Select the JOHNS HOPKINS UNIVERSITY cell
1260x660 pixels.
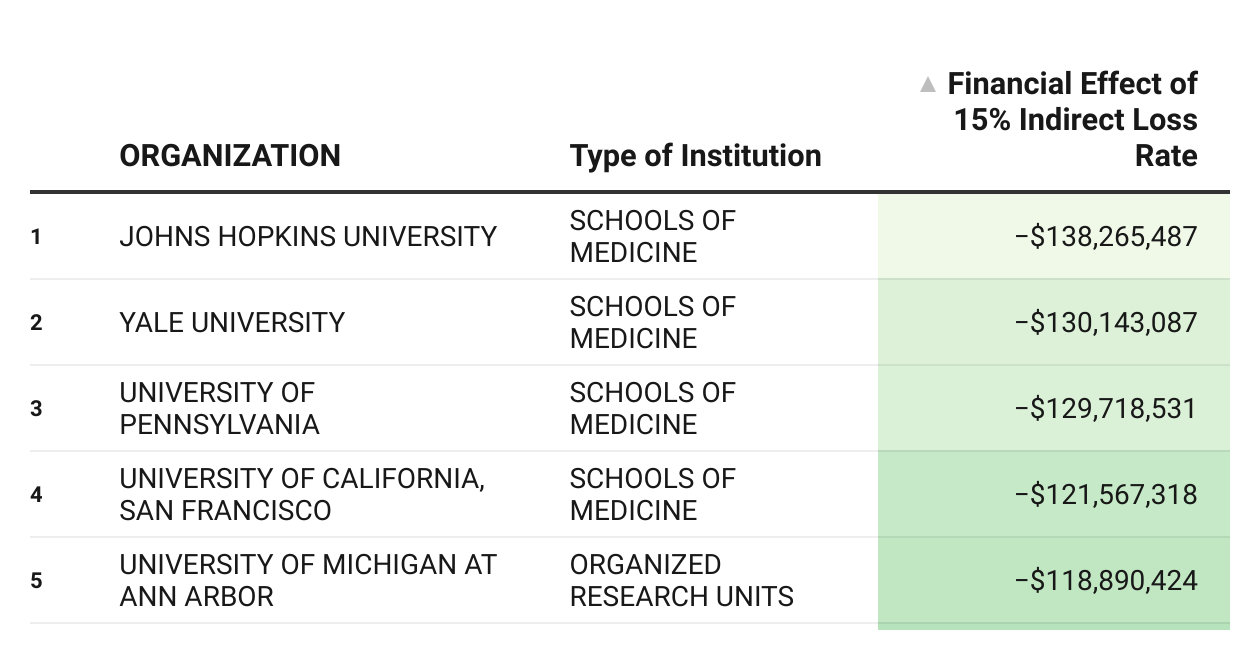(x=308, y=237)
